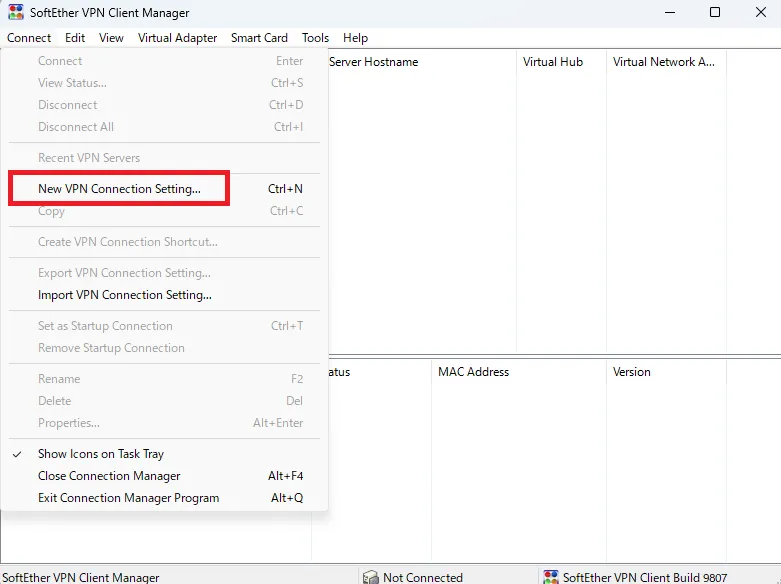Click Create VPN Connection Shortcut...
Image resolution: width=781 pixels, height=584 pixels.
point(164,242)
